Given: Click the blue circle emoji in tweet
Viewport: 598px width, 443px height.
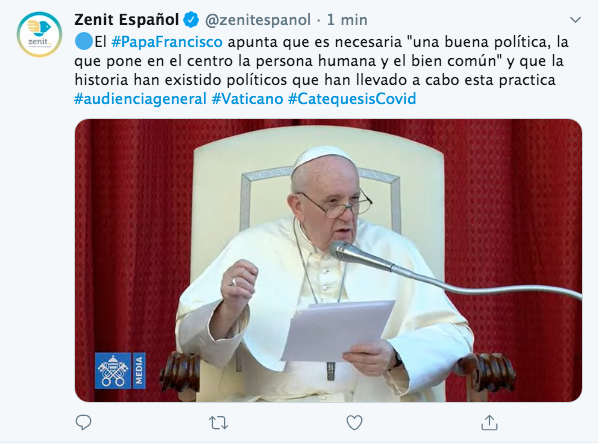Looking at the screenshot, I should 84,42.
